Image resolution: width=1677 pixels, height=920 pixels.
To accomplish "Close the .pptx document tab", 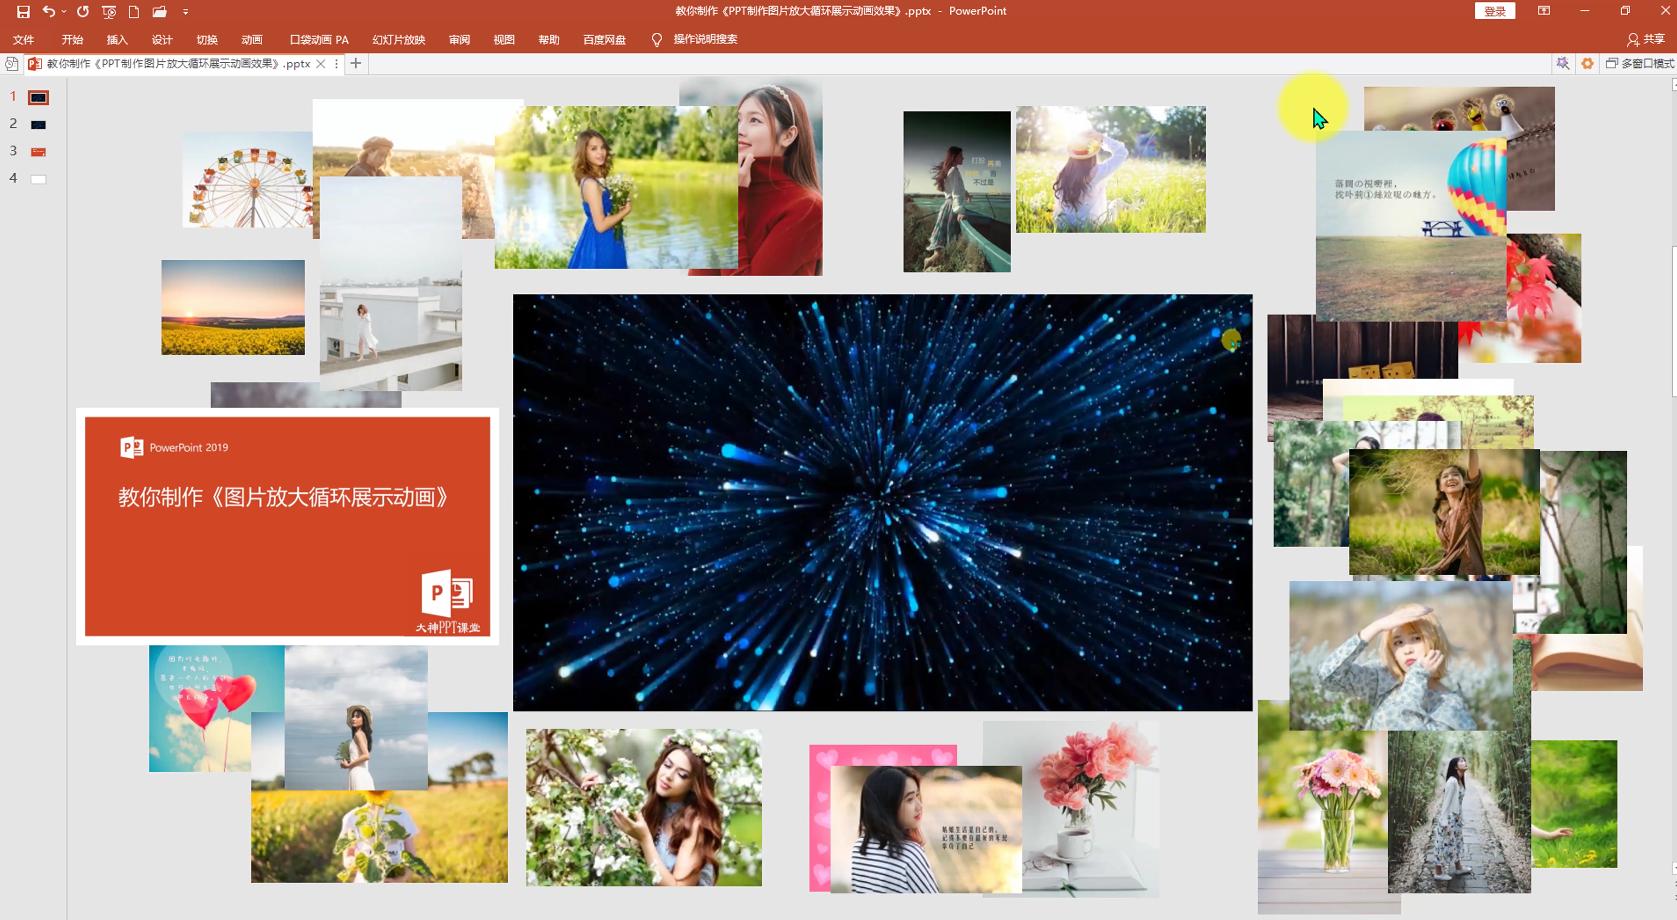I will 321,64.
